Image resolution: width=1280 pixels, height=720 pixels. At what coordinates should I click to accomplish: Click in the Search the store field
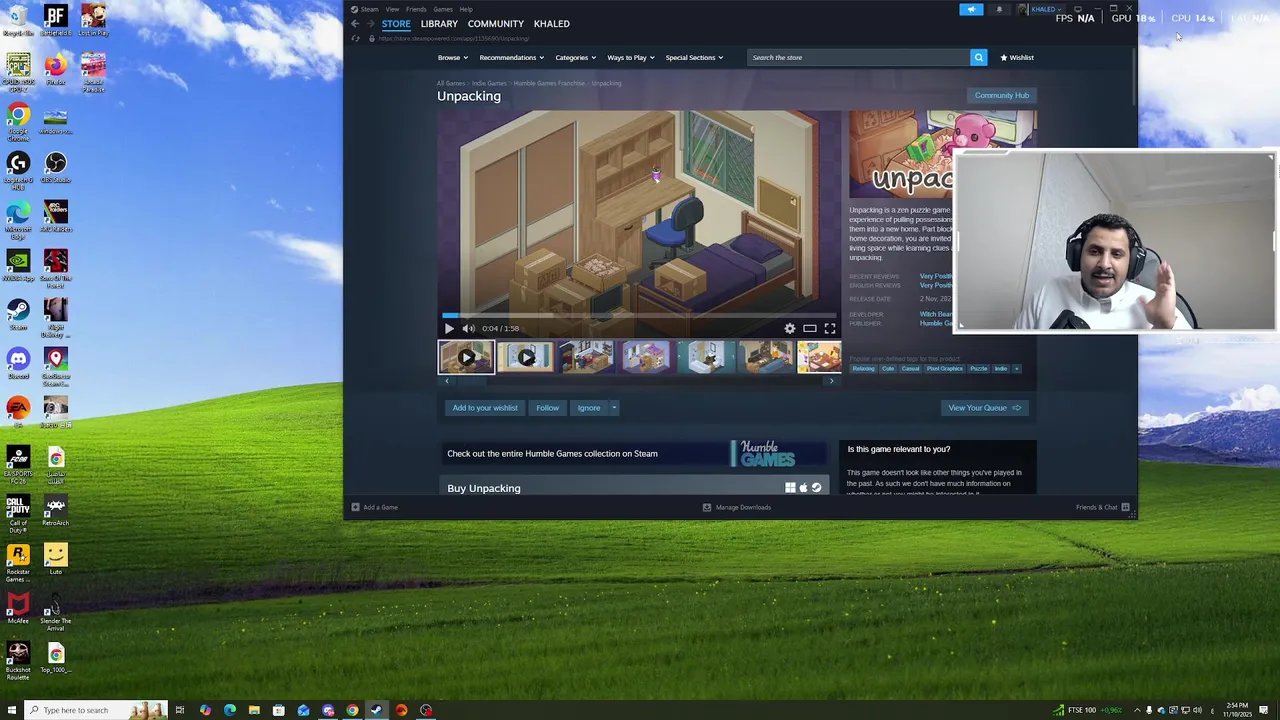click(858, 57)
